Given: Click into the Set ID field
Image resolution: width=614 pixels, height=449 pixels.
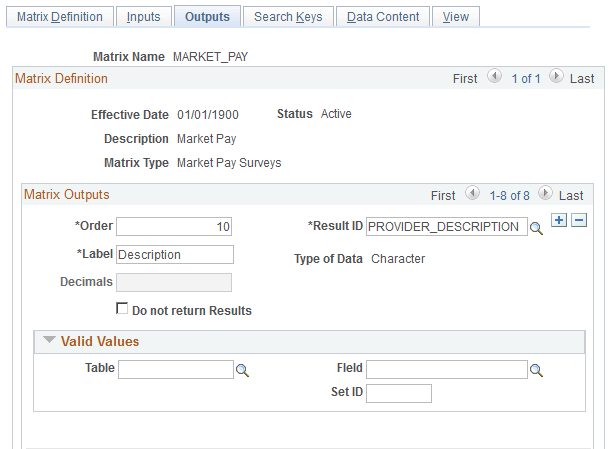Looking at the screenshot, I should [x=399, y=393].
